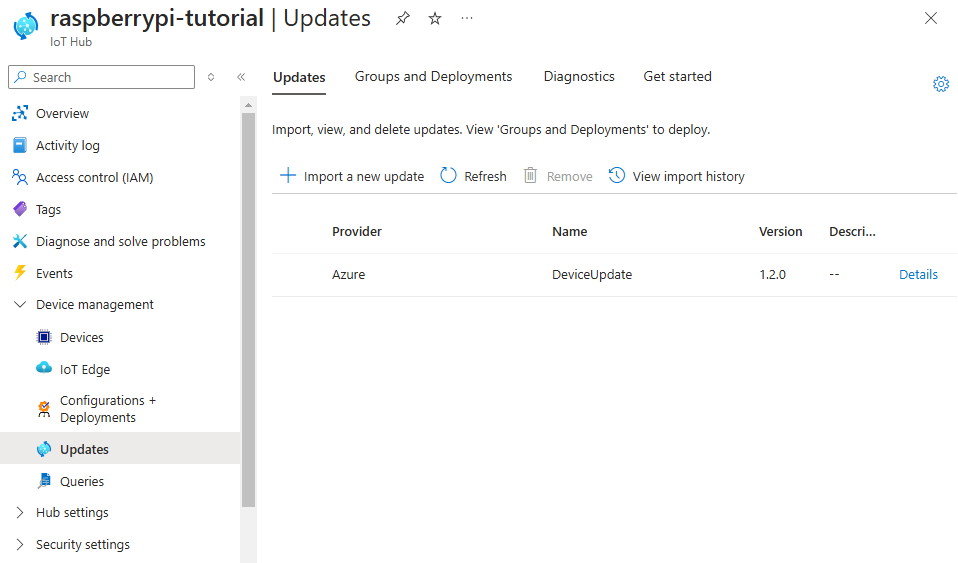The image size is (958, 563).
Task: Toggle expand/collapse all menu groups arrows
Action: pos(211,77)
